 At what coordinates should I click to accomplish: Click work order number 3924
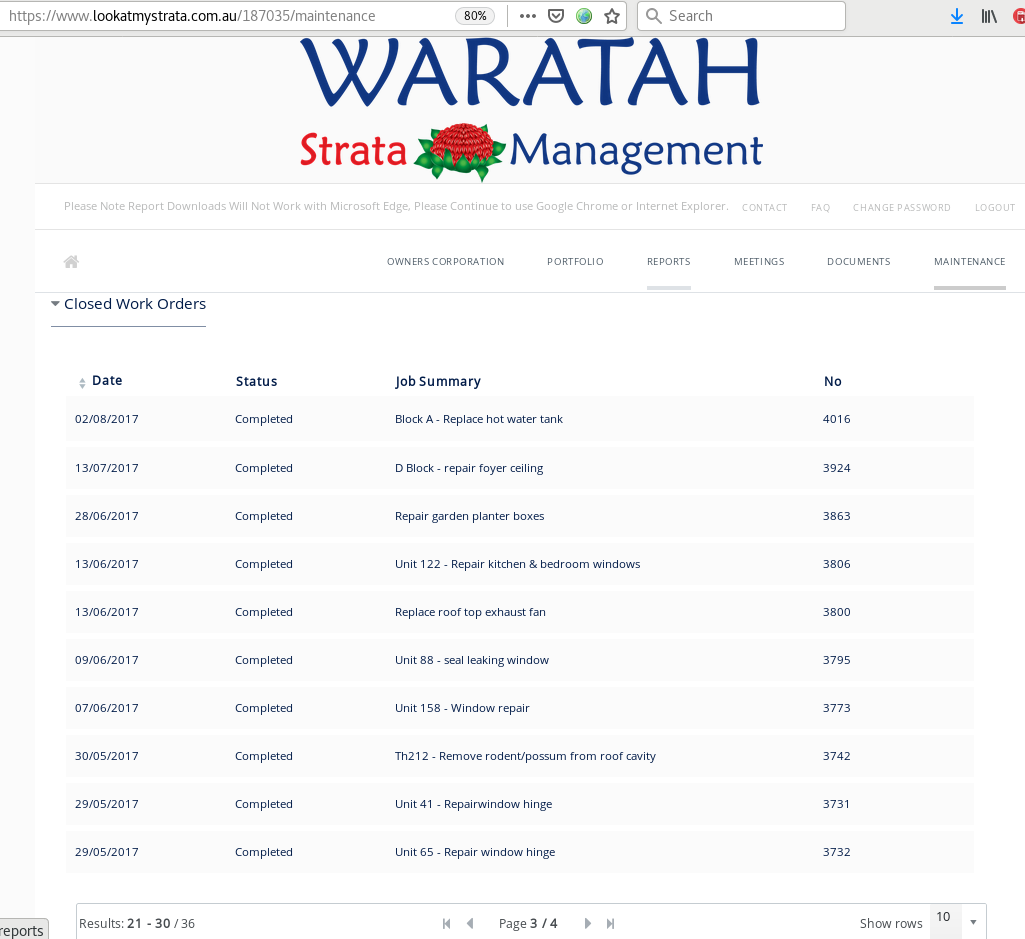(837, 468)
